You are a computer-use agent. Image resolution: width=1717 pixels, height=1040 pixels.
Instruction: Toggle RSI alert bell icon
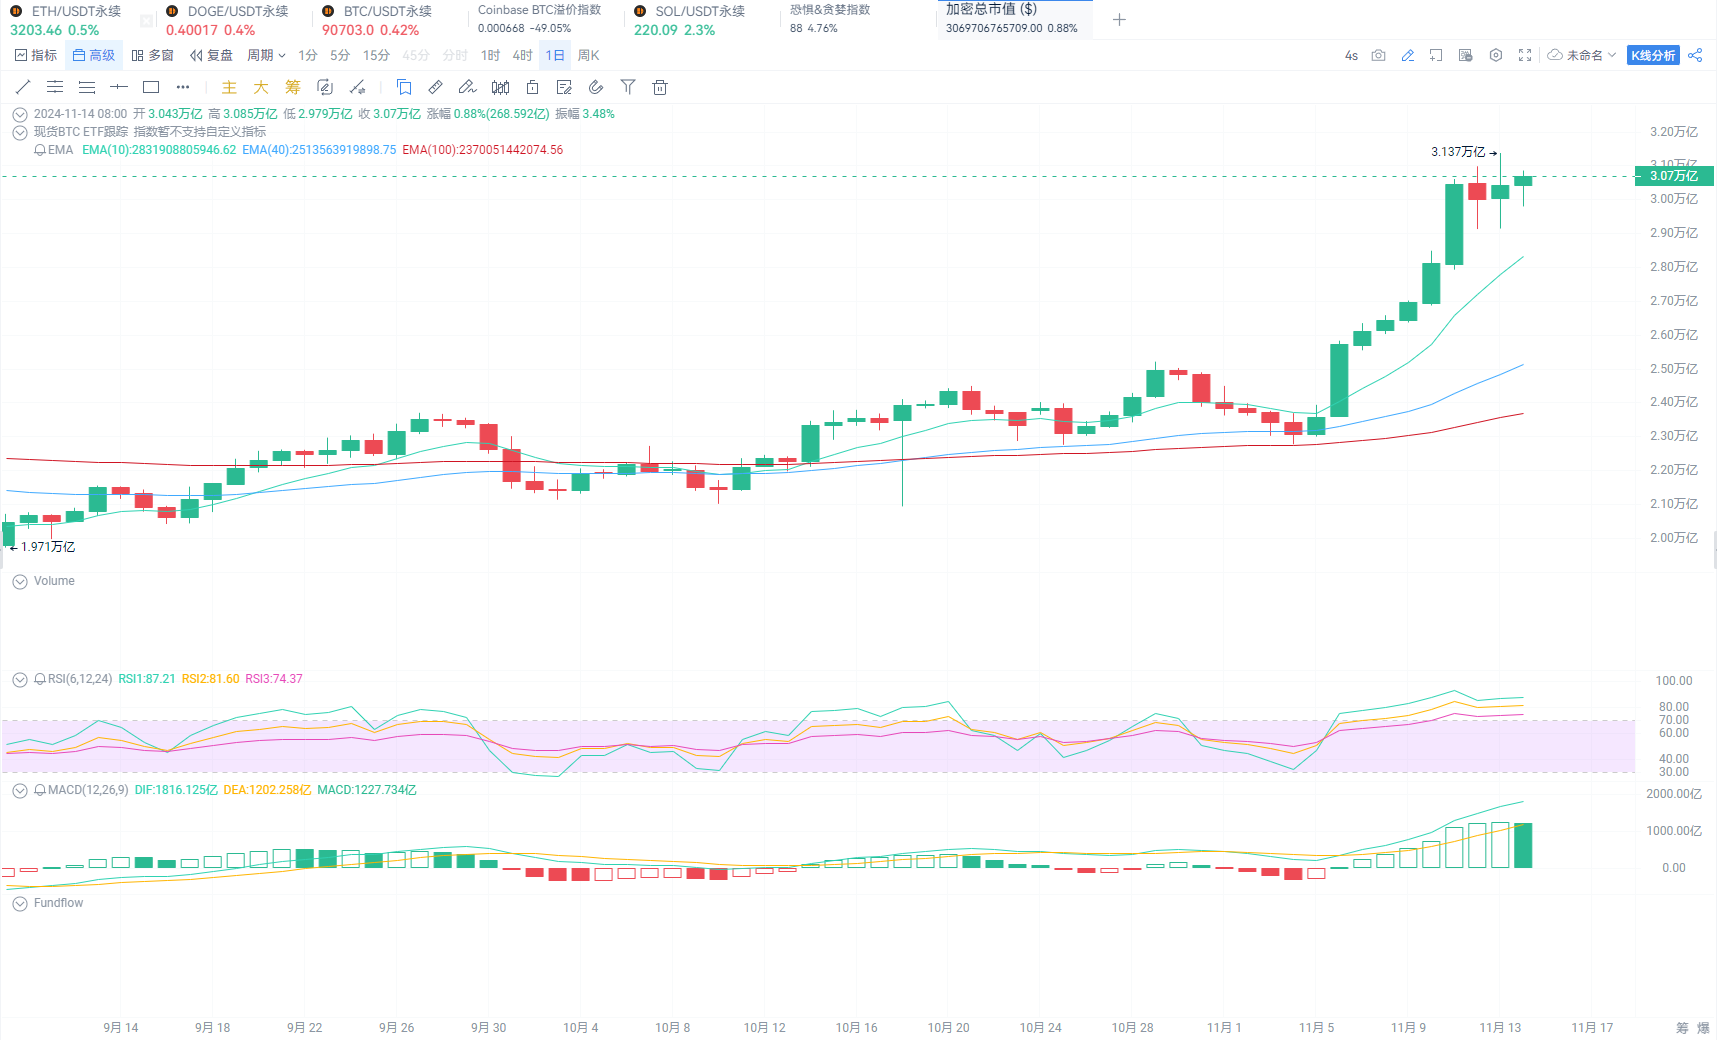[x=40, y=679]
